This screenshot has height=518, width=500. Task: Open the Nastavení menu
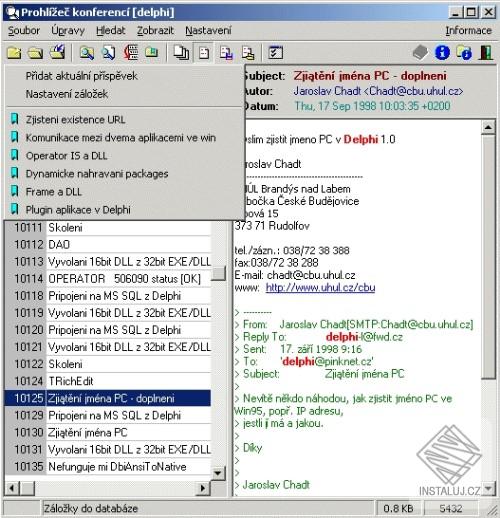click(x=208, y=31)
